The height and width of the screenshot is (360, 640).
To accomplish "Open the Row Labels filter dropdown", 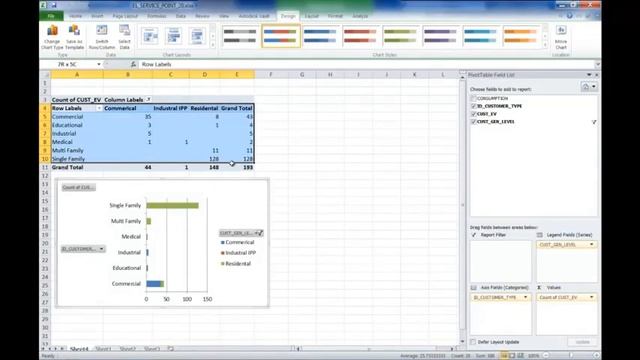I will coord(99,108).
